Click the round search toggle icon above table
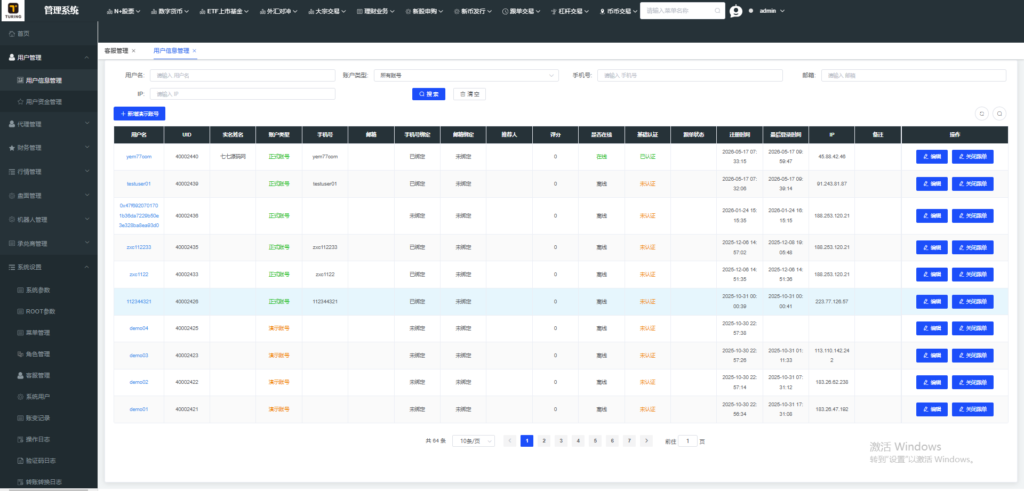The height and width of the screenshot is (491, 1024). pyautogui.click(x=999, y=114)
